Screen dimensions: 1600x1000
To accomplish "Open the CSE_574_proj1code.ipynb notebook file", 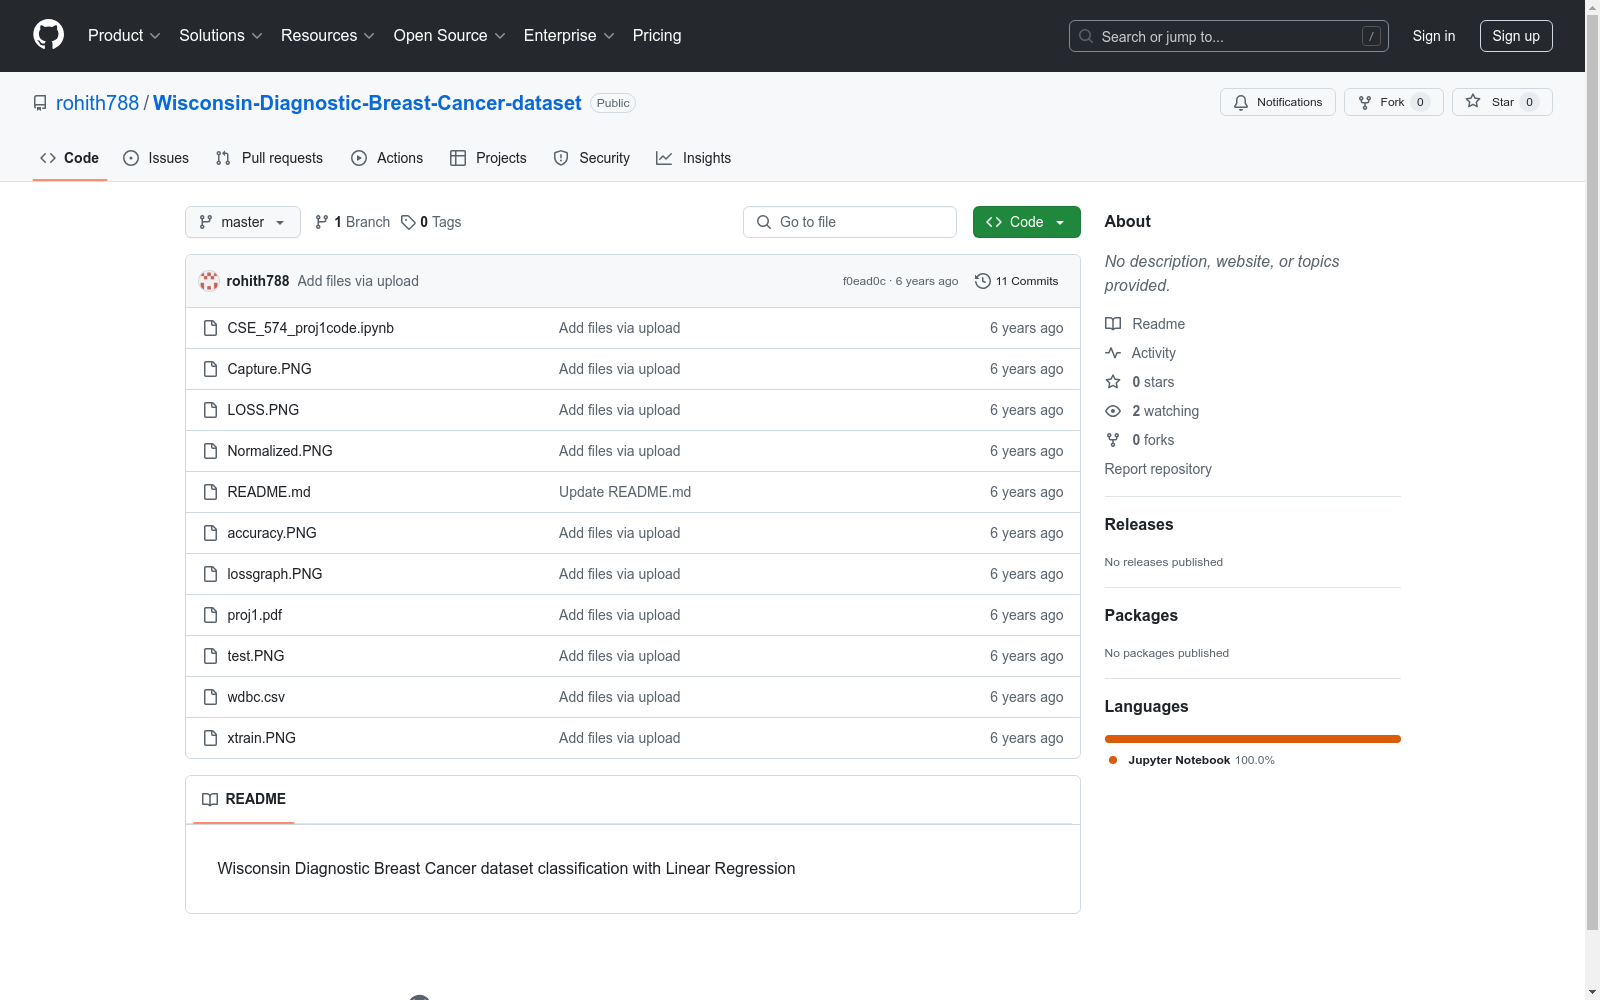I will [x=311, y=328].
